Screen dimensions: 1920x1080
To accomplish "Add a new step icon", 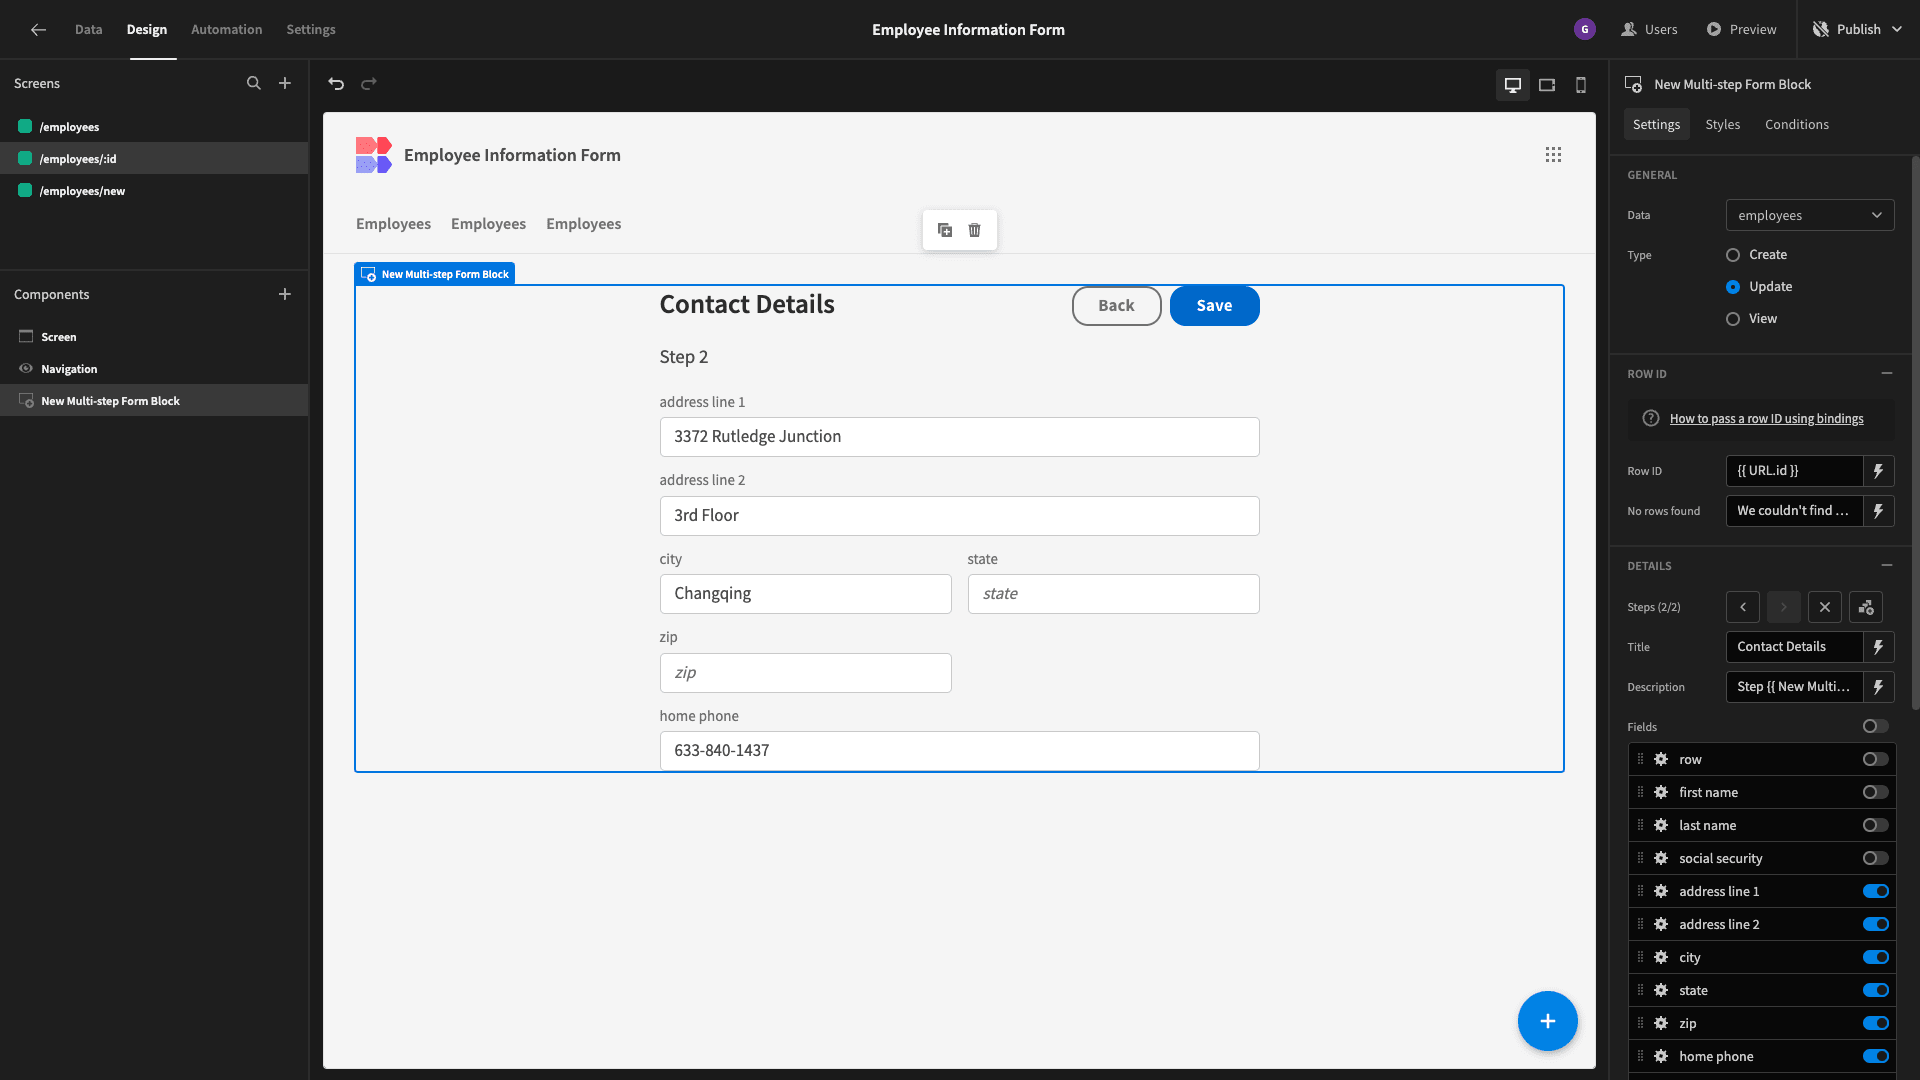I will [x=1866, y=607].
